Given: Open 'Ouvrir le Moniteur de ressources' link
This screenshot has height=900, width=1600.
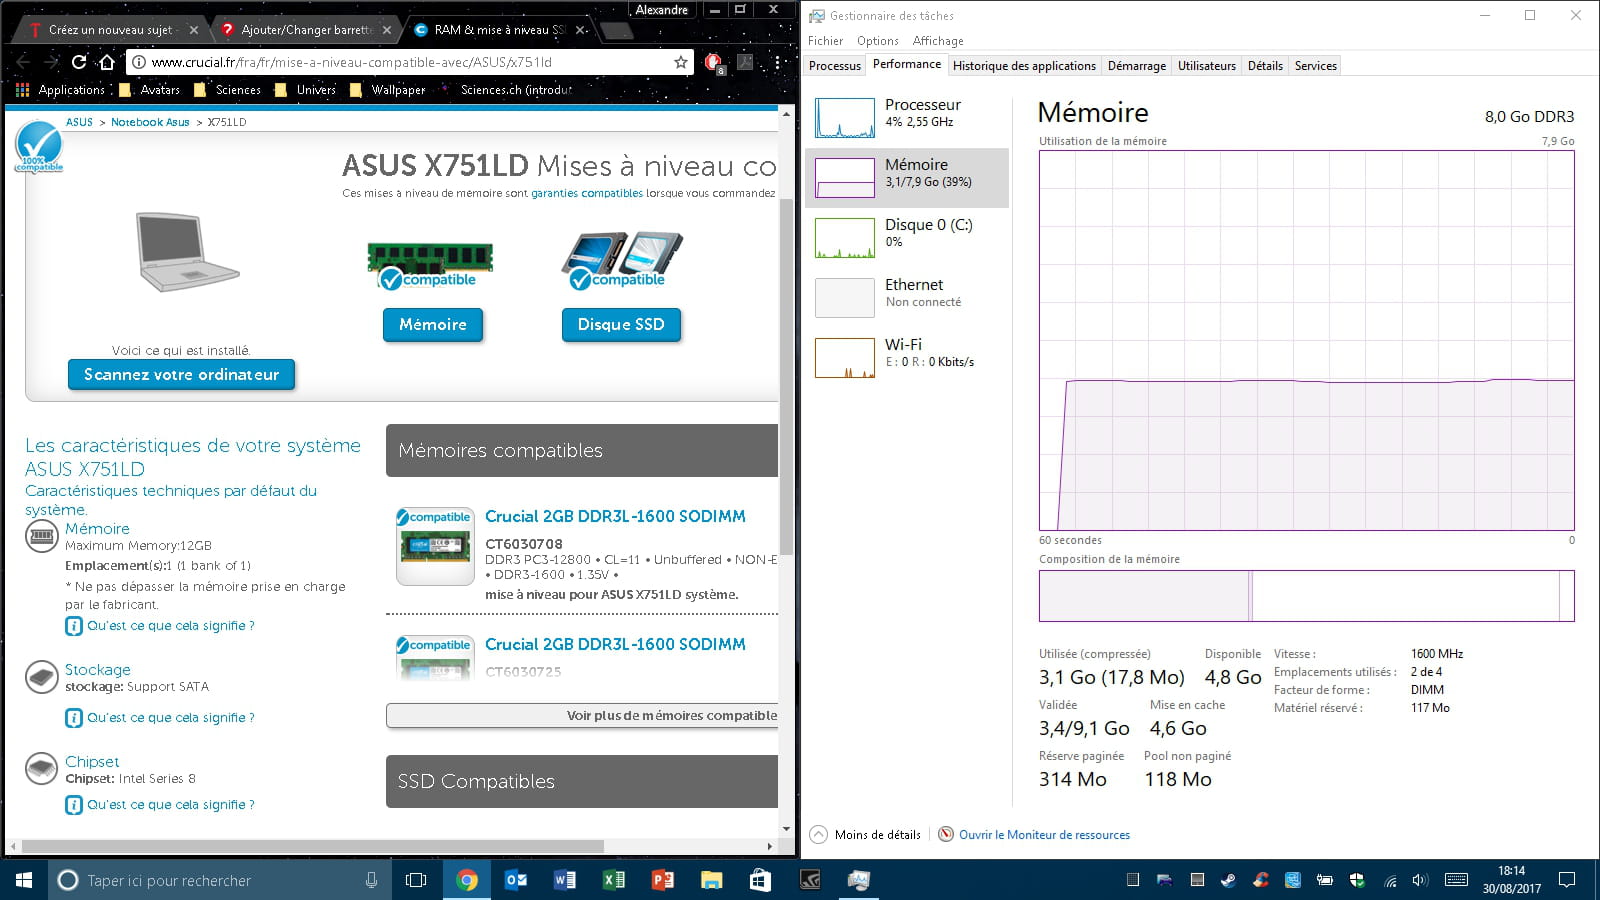Looking at the screenshot, I should (x=1044, y=835).
